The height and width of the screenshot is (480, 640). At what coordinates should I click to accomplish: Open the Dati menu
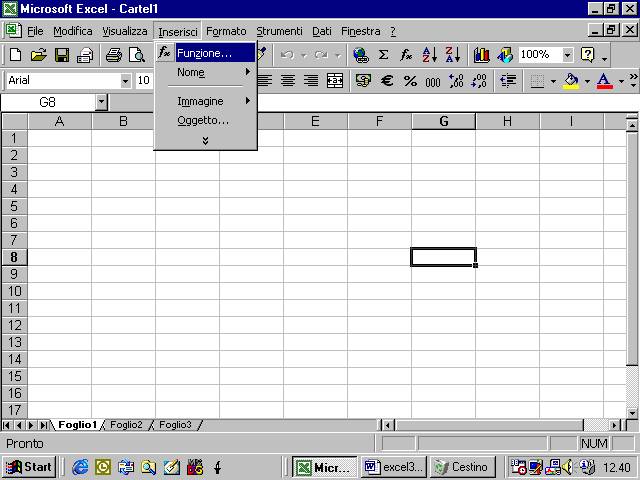point(322,31)
